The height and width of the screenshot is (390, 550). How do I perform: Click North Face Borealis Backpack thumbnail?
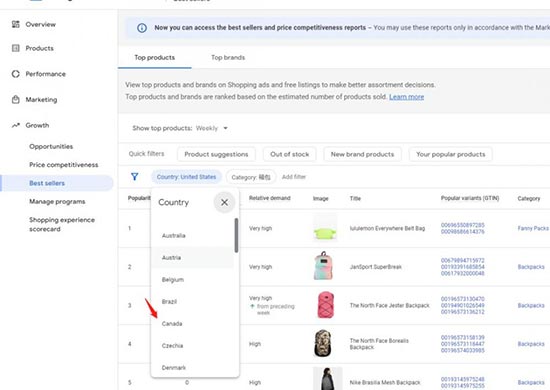click(x=323, y=343)
